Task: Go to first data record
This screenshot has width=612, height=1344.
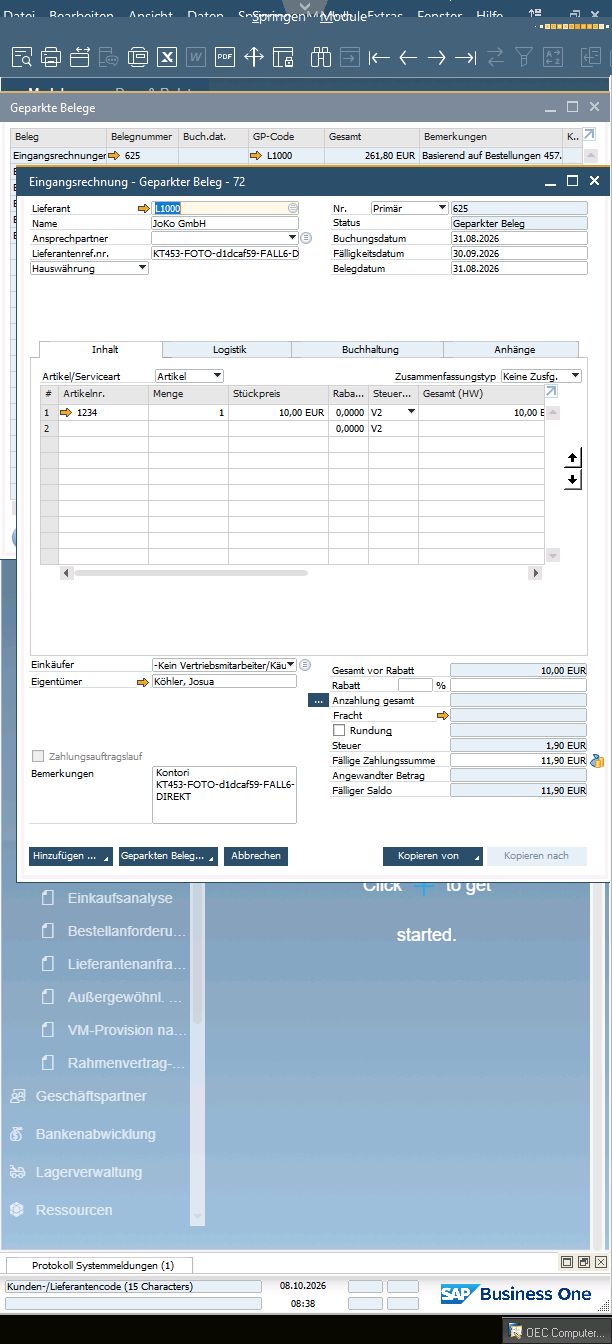Action: 379,57
